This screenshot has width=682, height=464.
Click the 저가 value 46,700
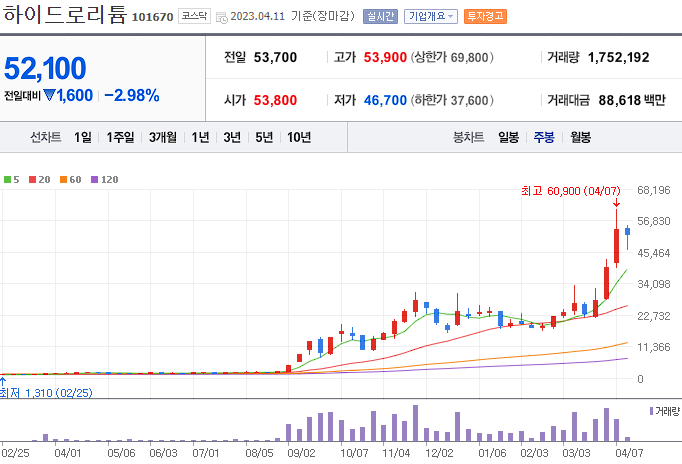(x=385, y=100)
